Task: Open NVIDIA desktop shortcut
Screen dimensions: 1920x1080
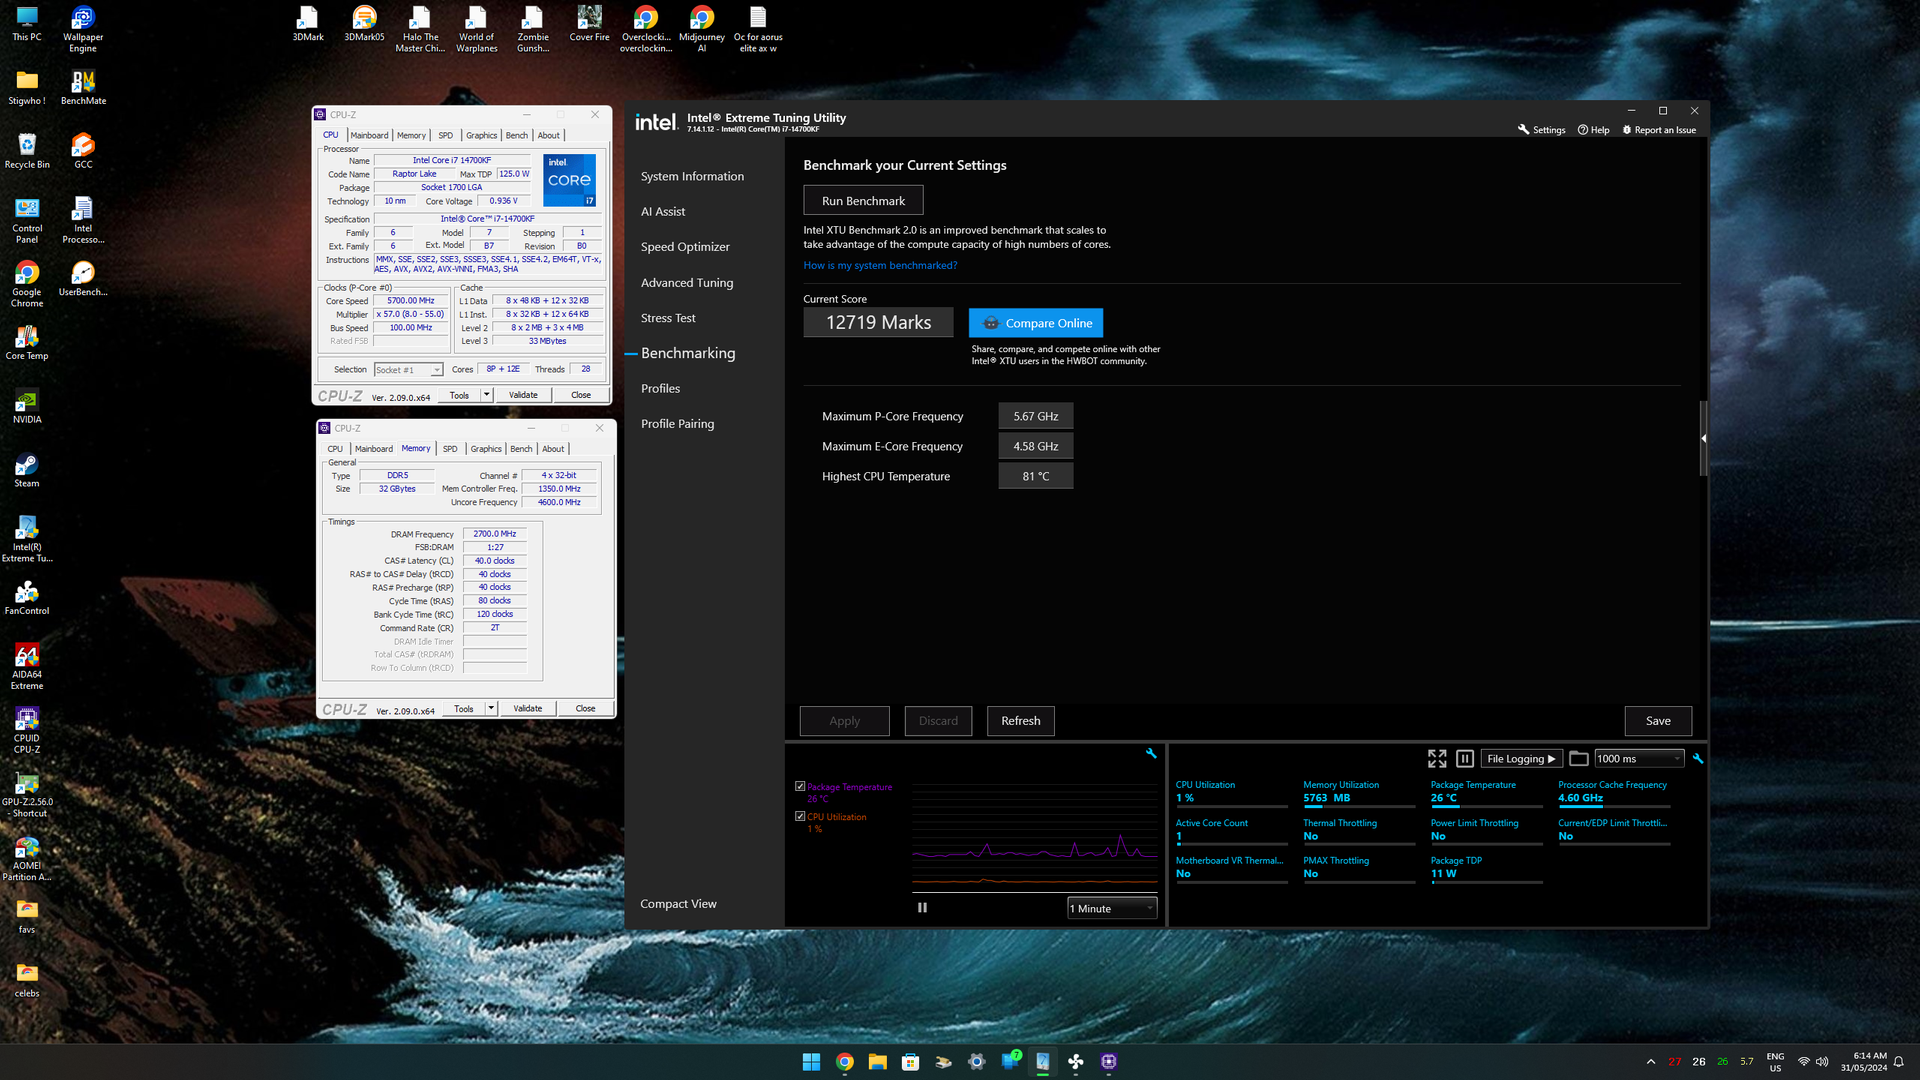Action: pos(27,407)
